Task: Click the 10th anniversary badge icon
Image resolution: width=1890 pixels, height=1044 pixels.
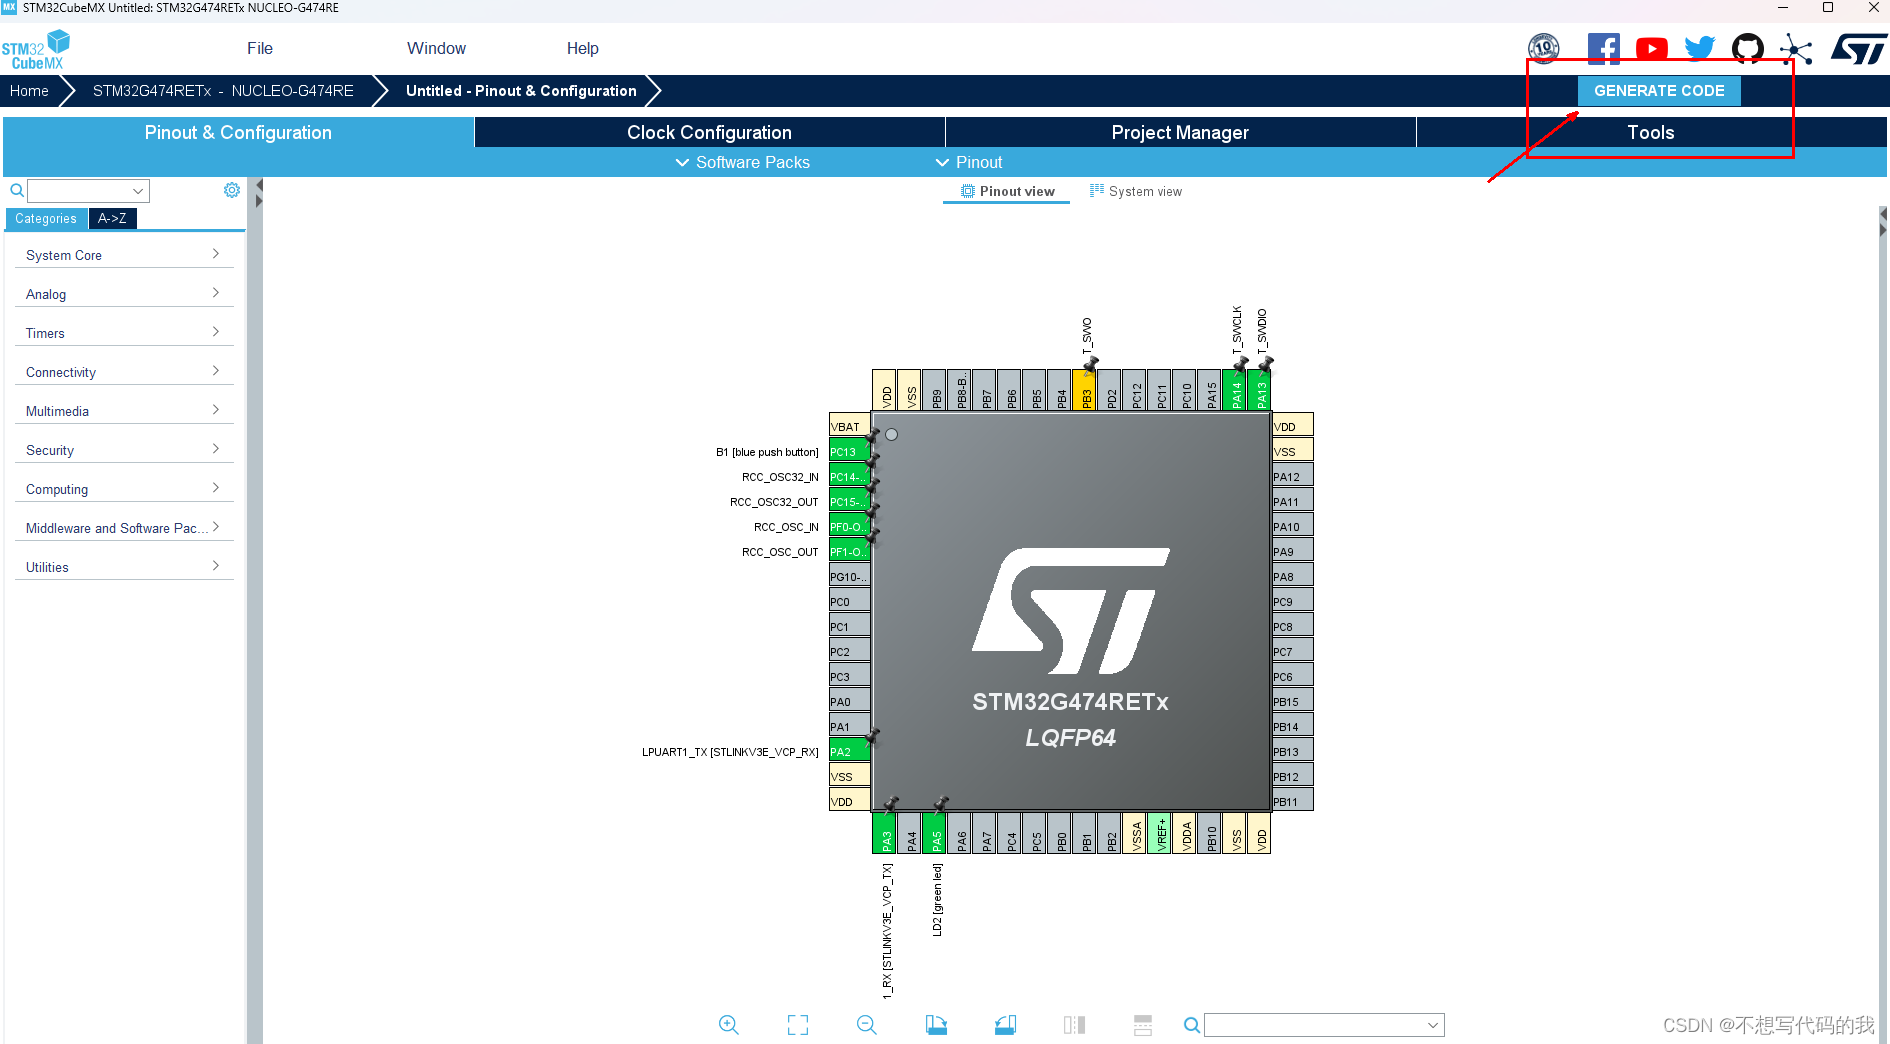Action: tap(1544, 48)
